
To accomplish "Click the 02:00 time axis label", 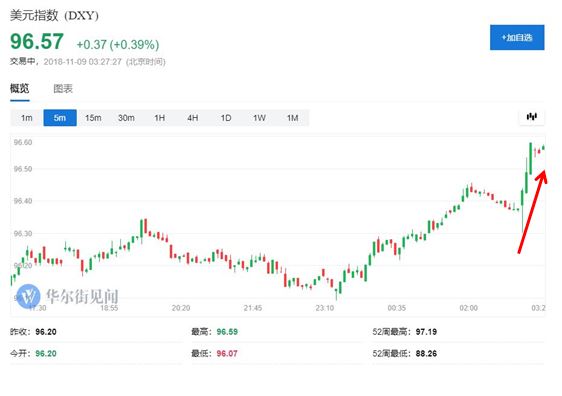I will [468, 308].
